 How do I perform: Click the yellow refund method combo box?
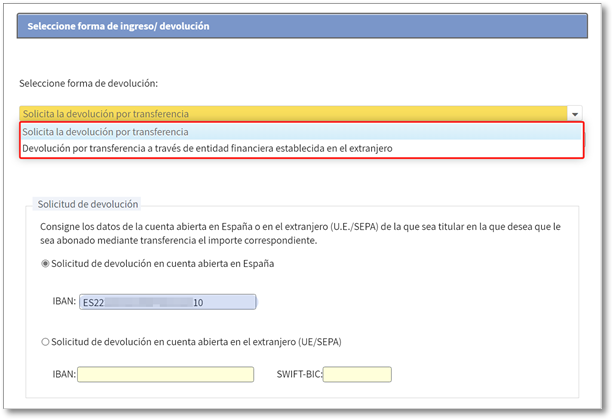pos(290,114)
